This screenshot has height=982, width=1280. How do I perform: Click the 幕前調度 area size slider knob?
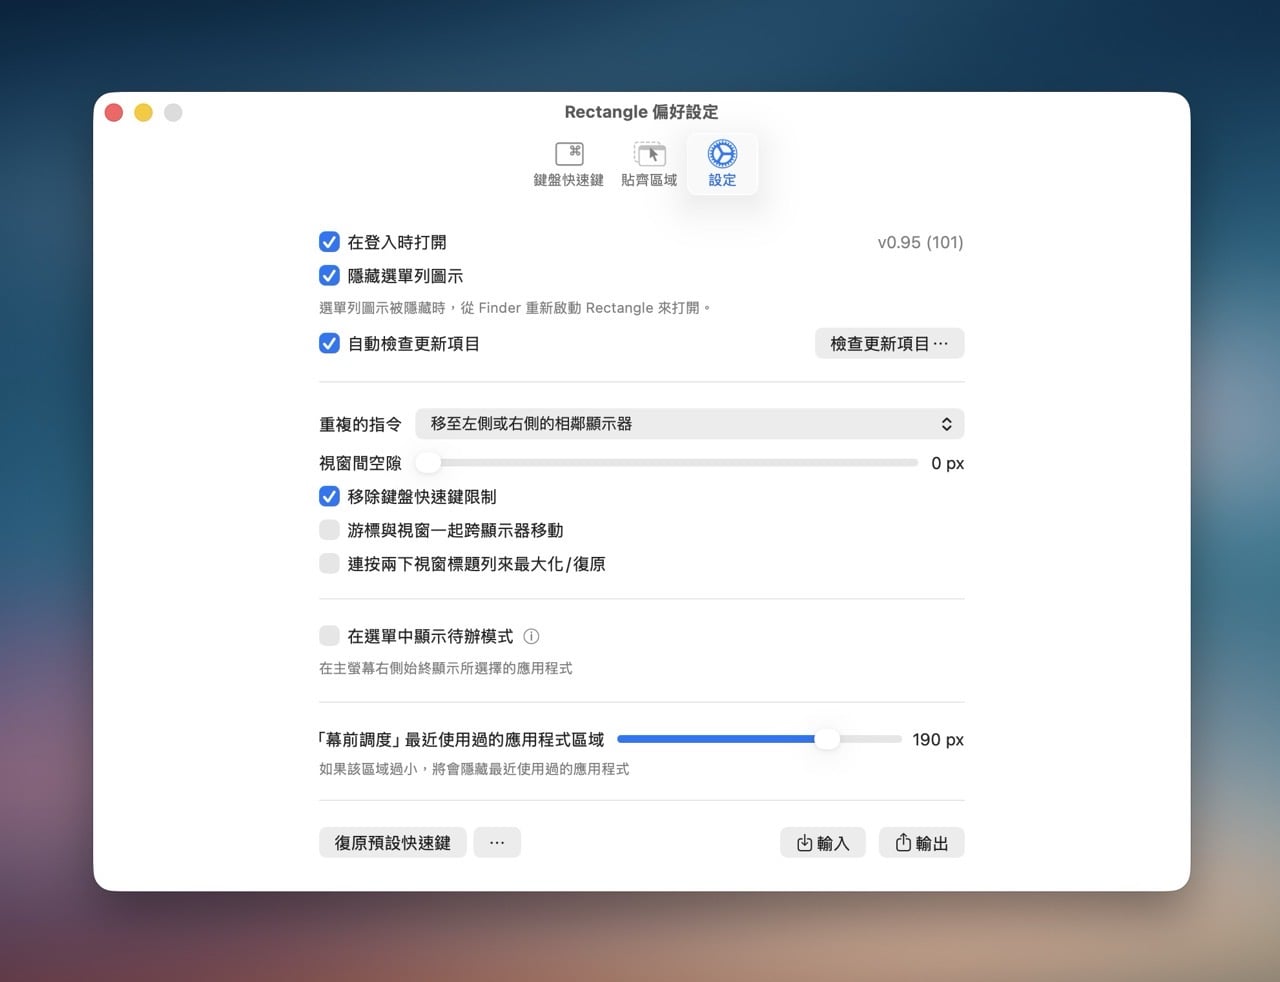tap(827, 740)
